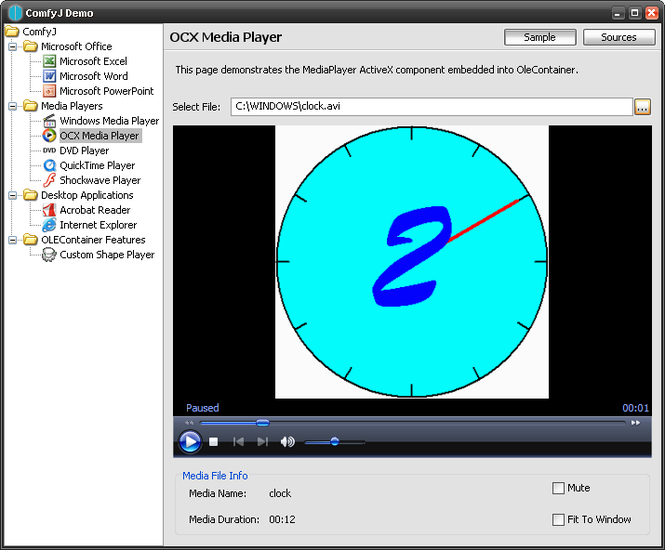Viewport: 665px width, 550px height.
Task: Click the ComfyJ root folder icon
Action: pyautogui.click(x=12, y=31)
